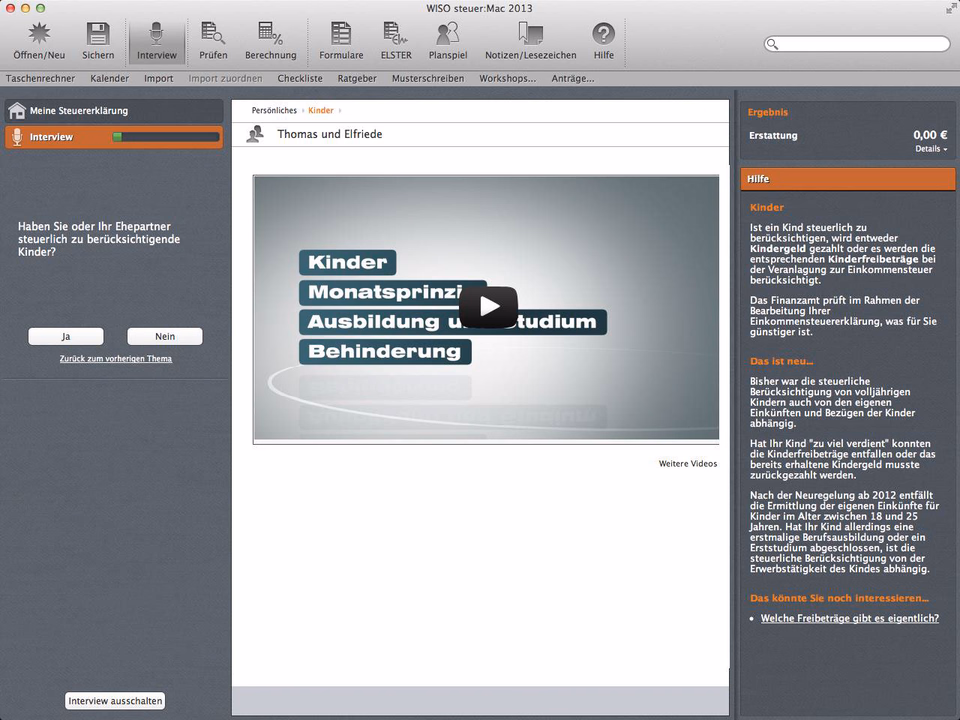Launch the ELSTER transmission icon
This screenshot has height=720, width=960.
coord(396,34)
